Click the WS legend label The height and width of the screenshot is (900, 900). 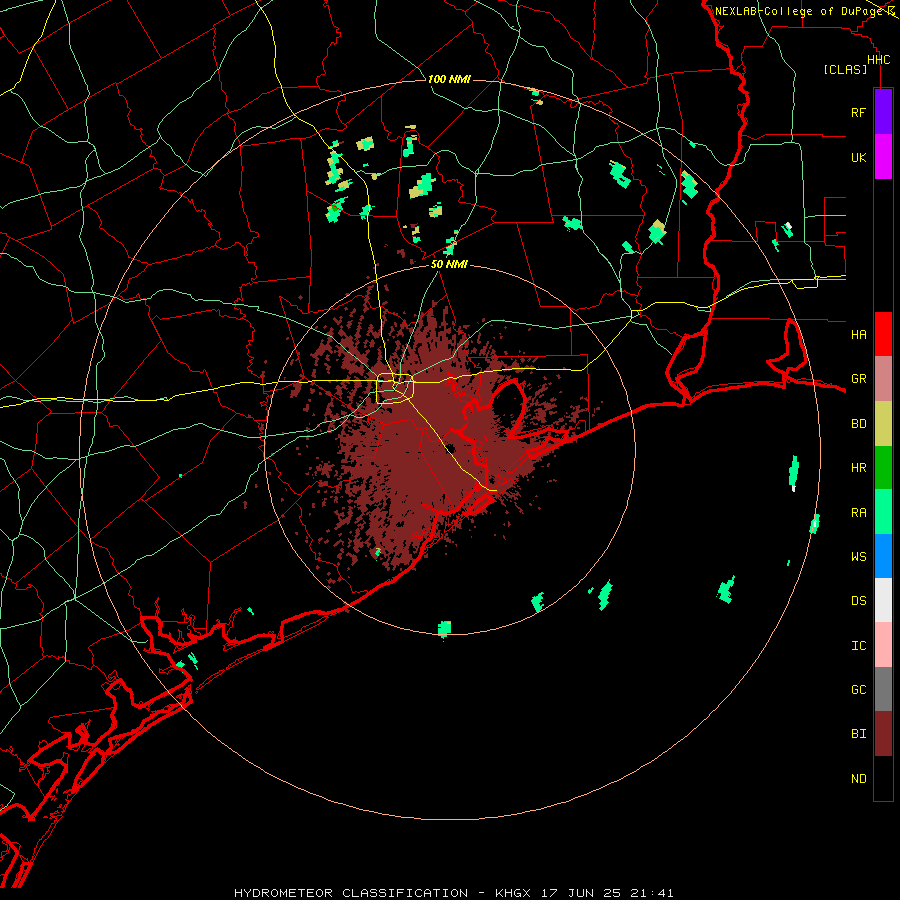point(858,557)
